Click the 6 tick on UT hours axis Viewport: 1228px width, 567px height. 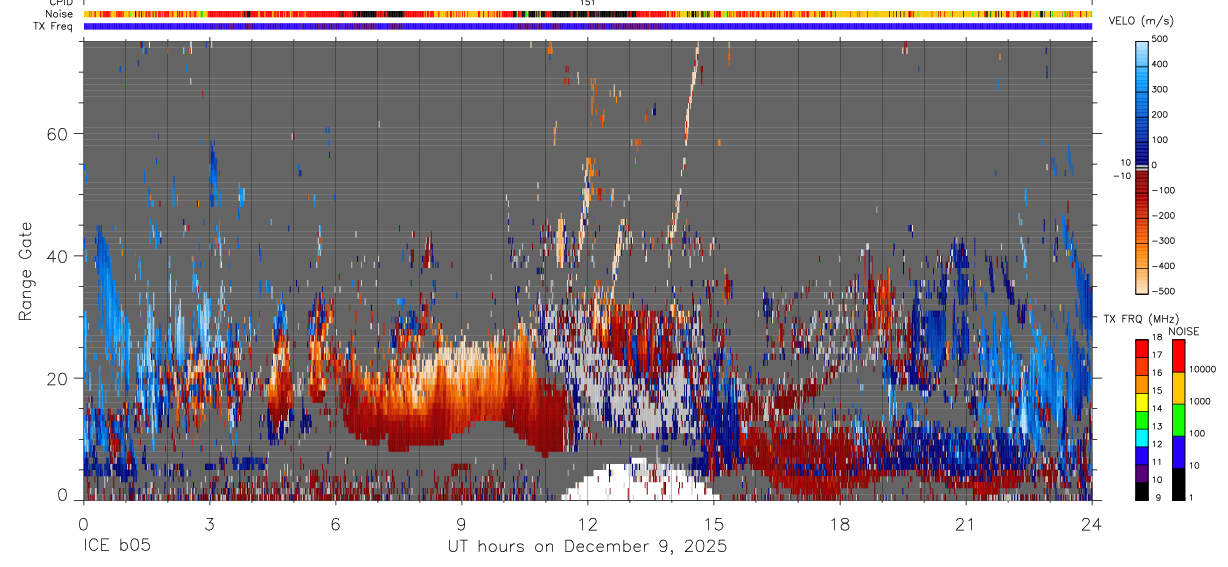335,524
